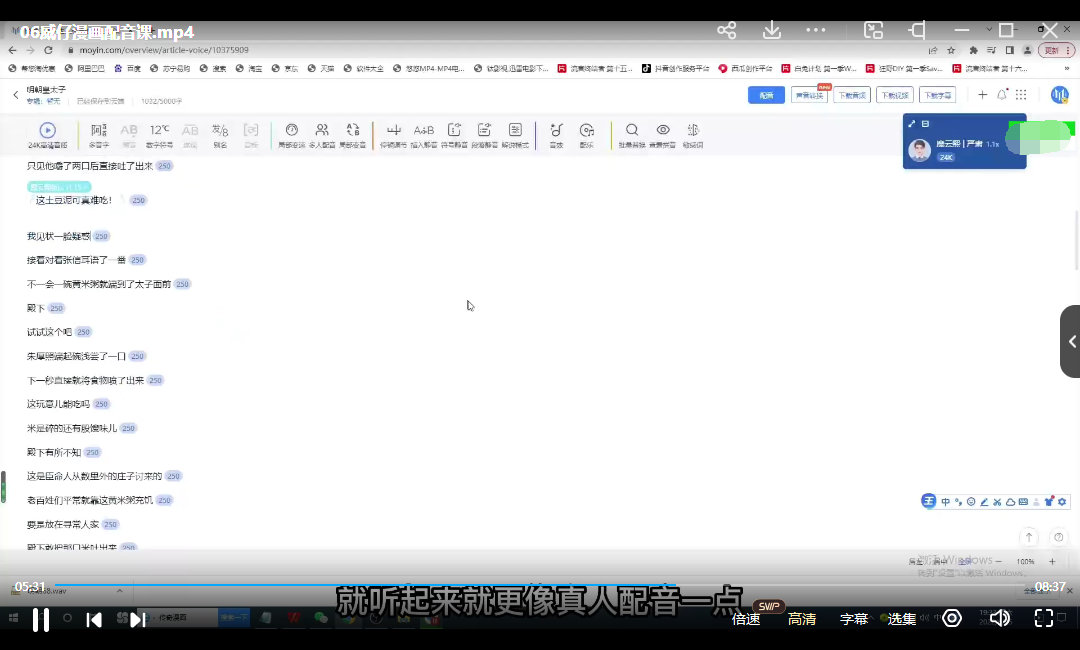The width and height of the screenshot is (1080, 650).
Task: Expand the floating voice card with diagonal arrow
Action: [912, 124]
